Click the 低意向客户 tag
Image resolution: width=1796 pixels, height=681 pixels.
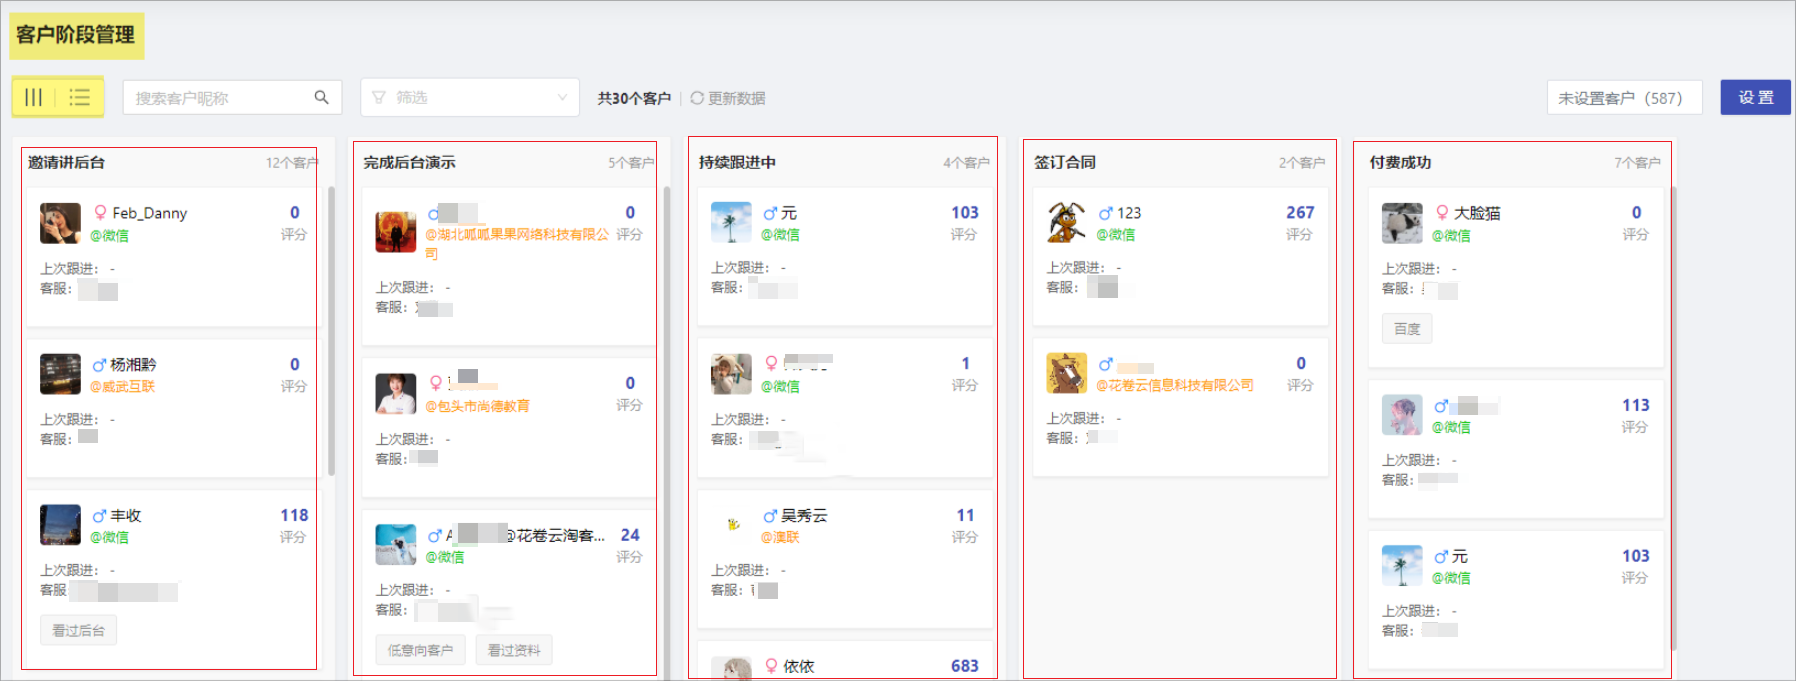click(420, 650)
